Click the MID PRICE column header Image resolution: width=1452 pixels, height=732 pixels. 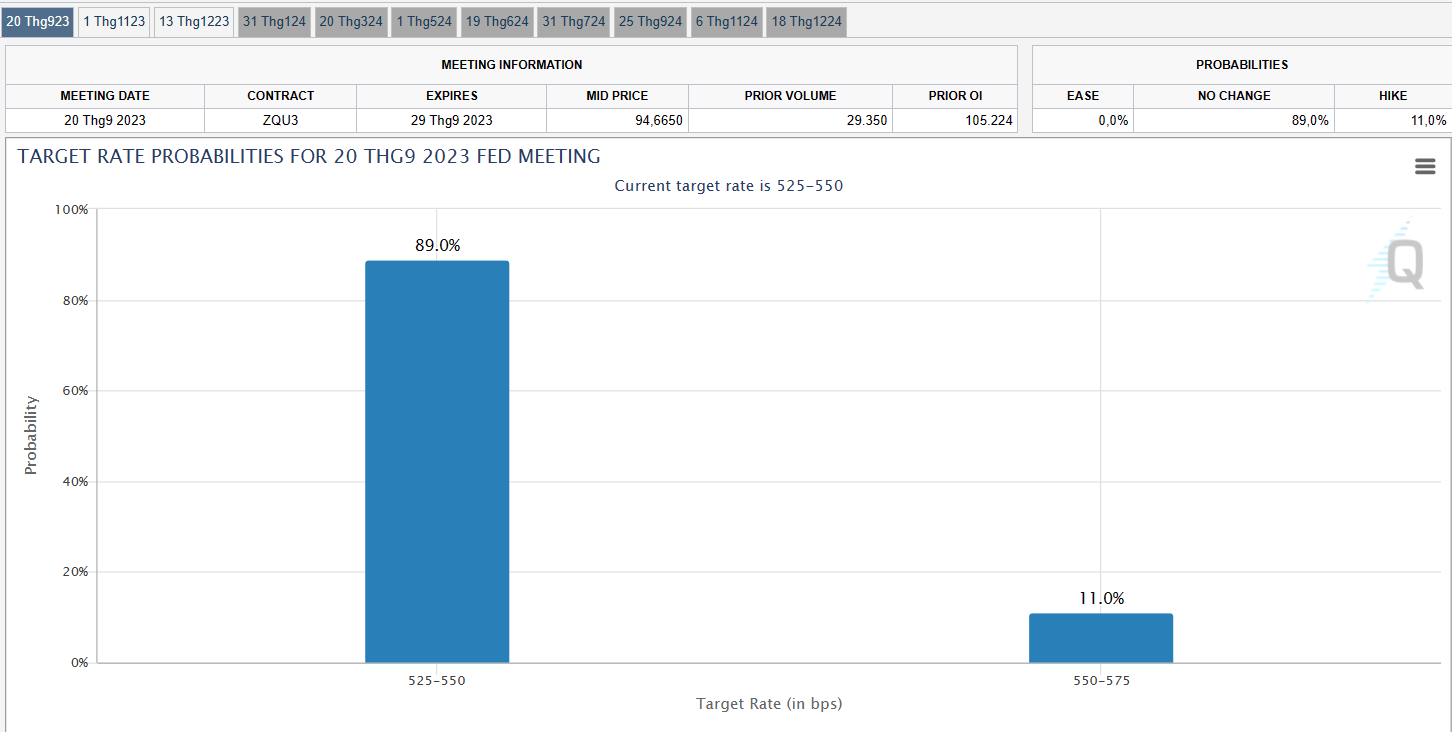click(x=617, y=96)
